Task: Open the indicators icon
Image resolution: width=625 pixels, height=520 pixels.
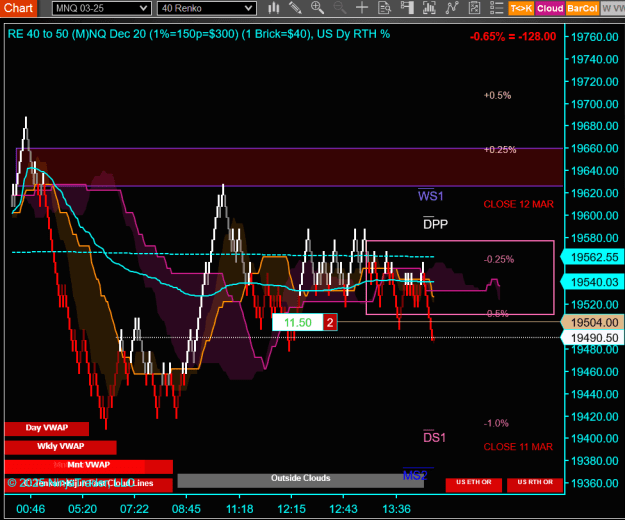Action: pyautogui.click(x=429, y=8)
